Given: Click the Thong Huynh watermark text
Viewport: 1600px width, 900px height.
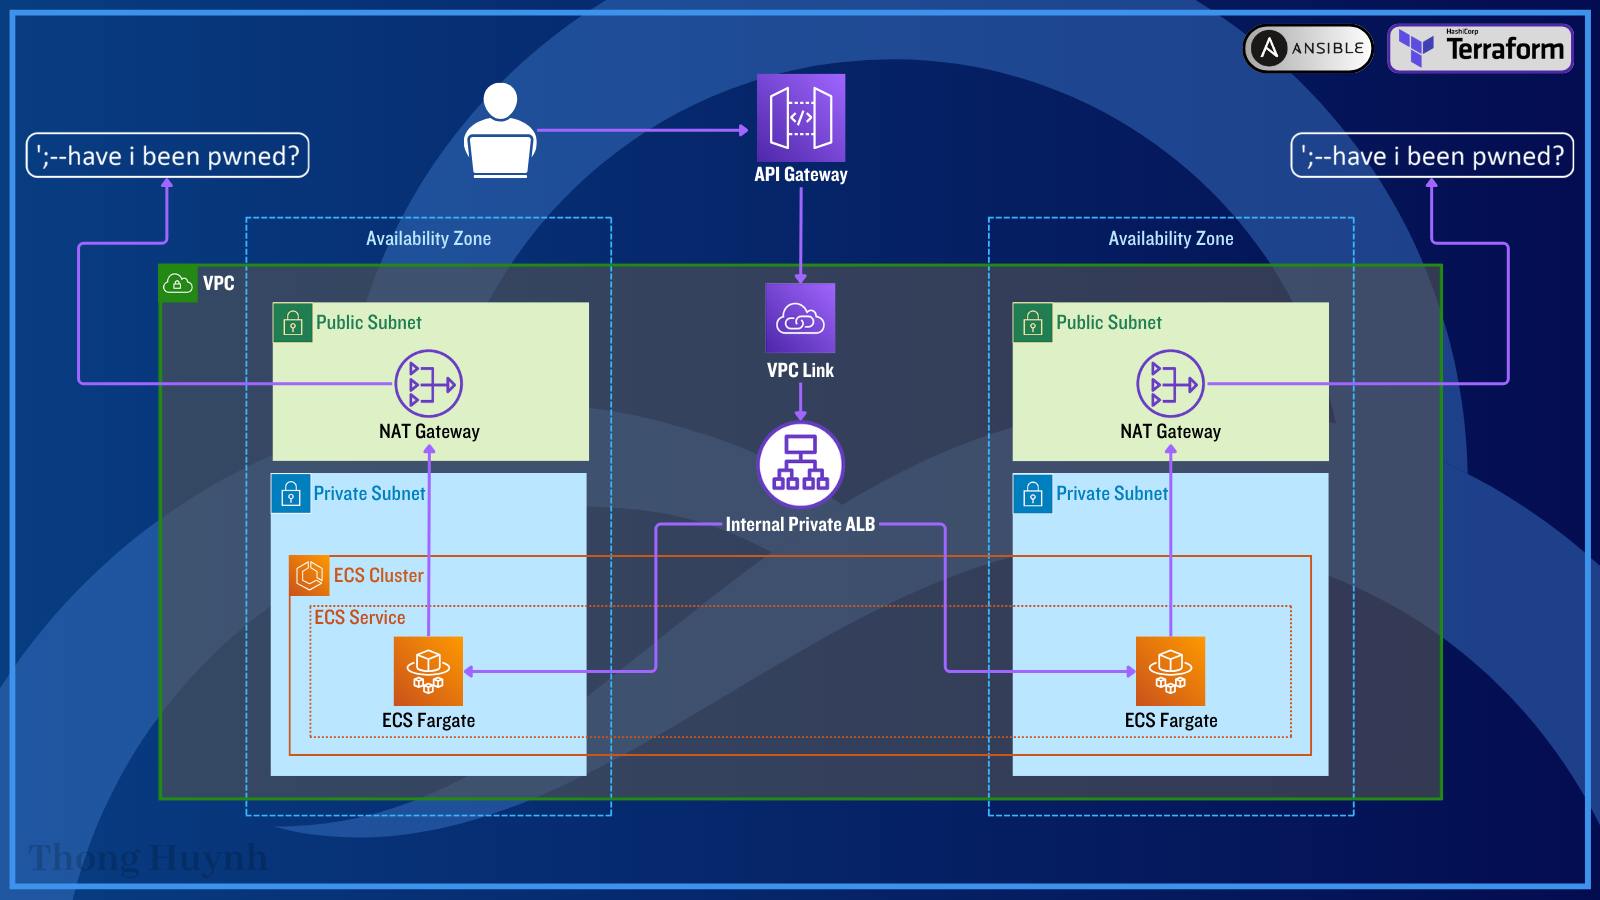Looking at the screenshot, I should [x=148, y=859].
